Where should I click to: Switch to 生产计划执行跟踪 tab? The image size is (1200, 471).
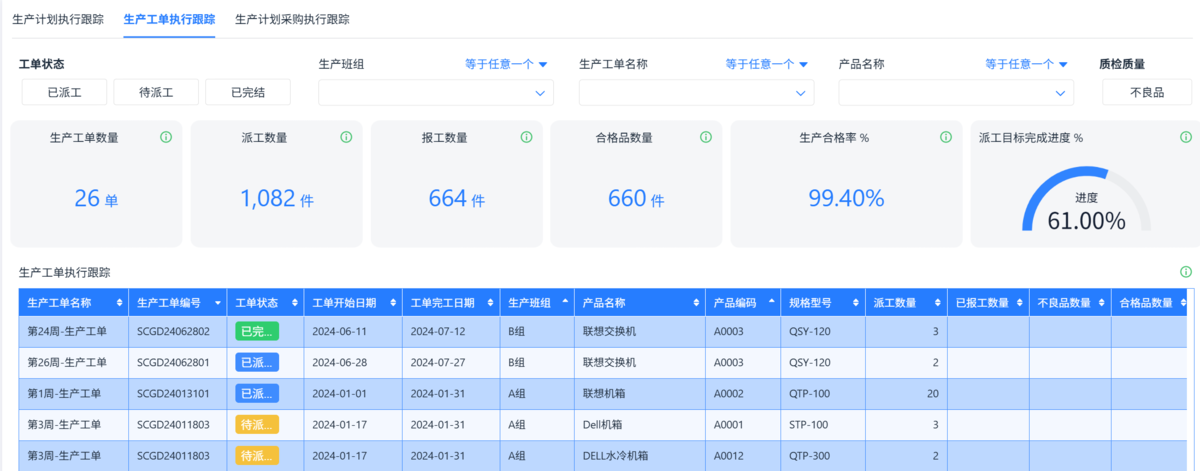58,19
